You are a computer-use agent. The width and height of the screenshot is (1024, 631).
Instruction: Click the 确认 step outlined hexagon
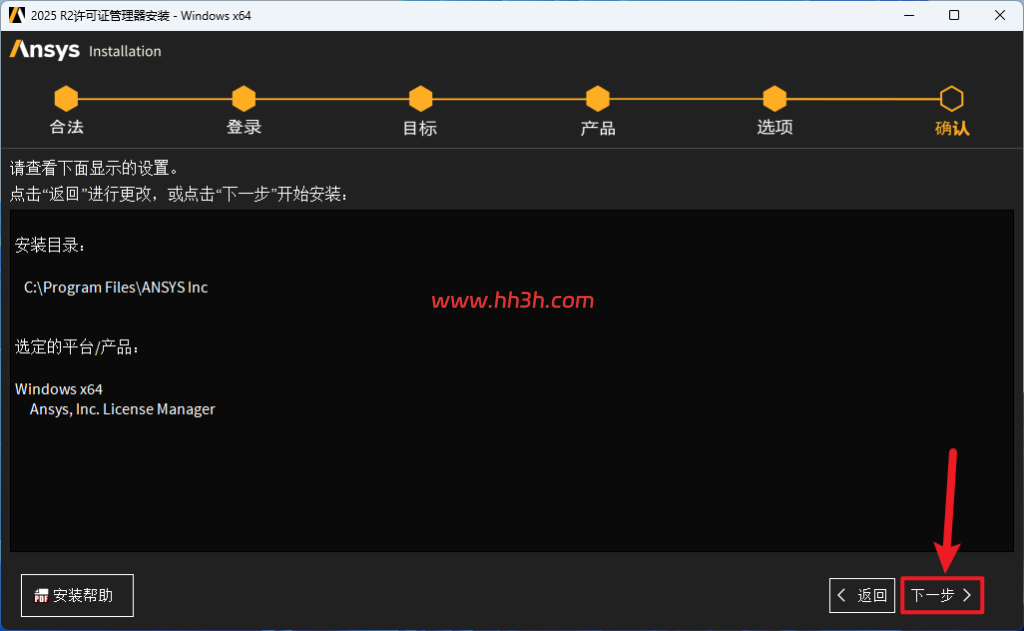[952, 99]
